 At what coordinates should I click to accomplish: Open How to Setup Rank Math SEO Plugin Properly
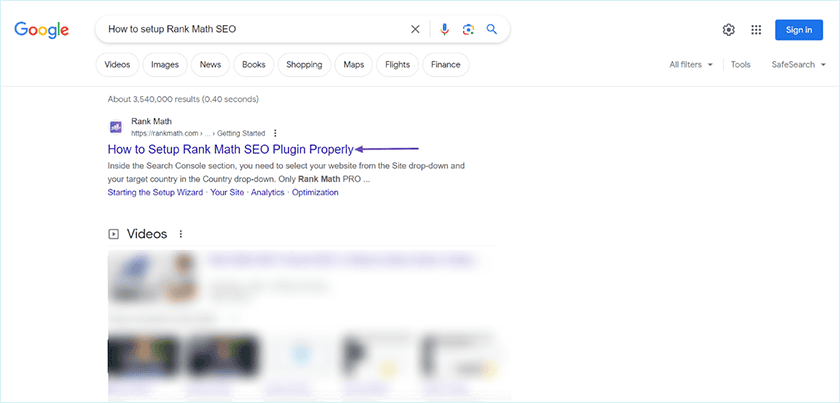pos(231,149)
